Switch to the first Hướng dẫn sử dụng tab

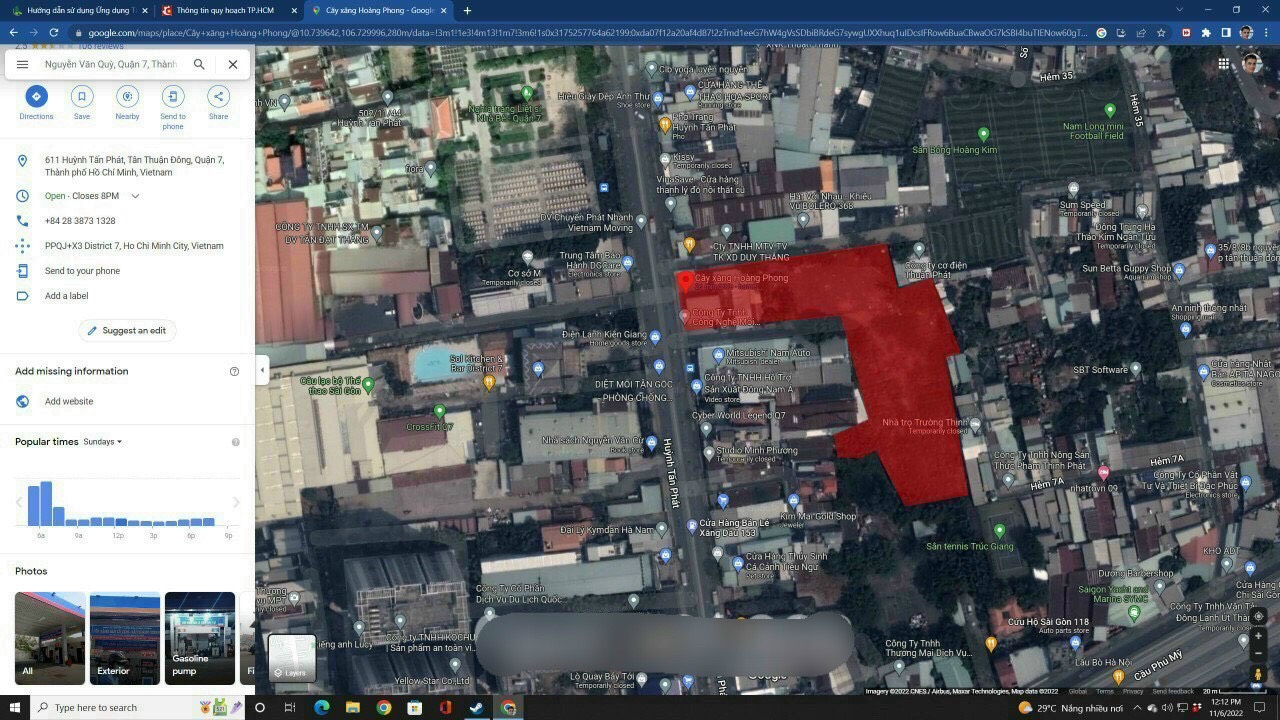75,10
